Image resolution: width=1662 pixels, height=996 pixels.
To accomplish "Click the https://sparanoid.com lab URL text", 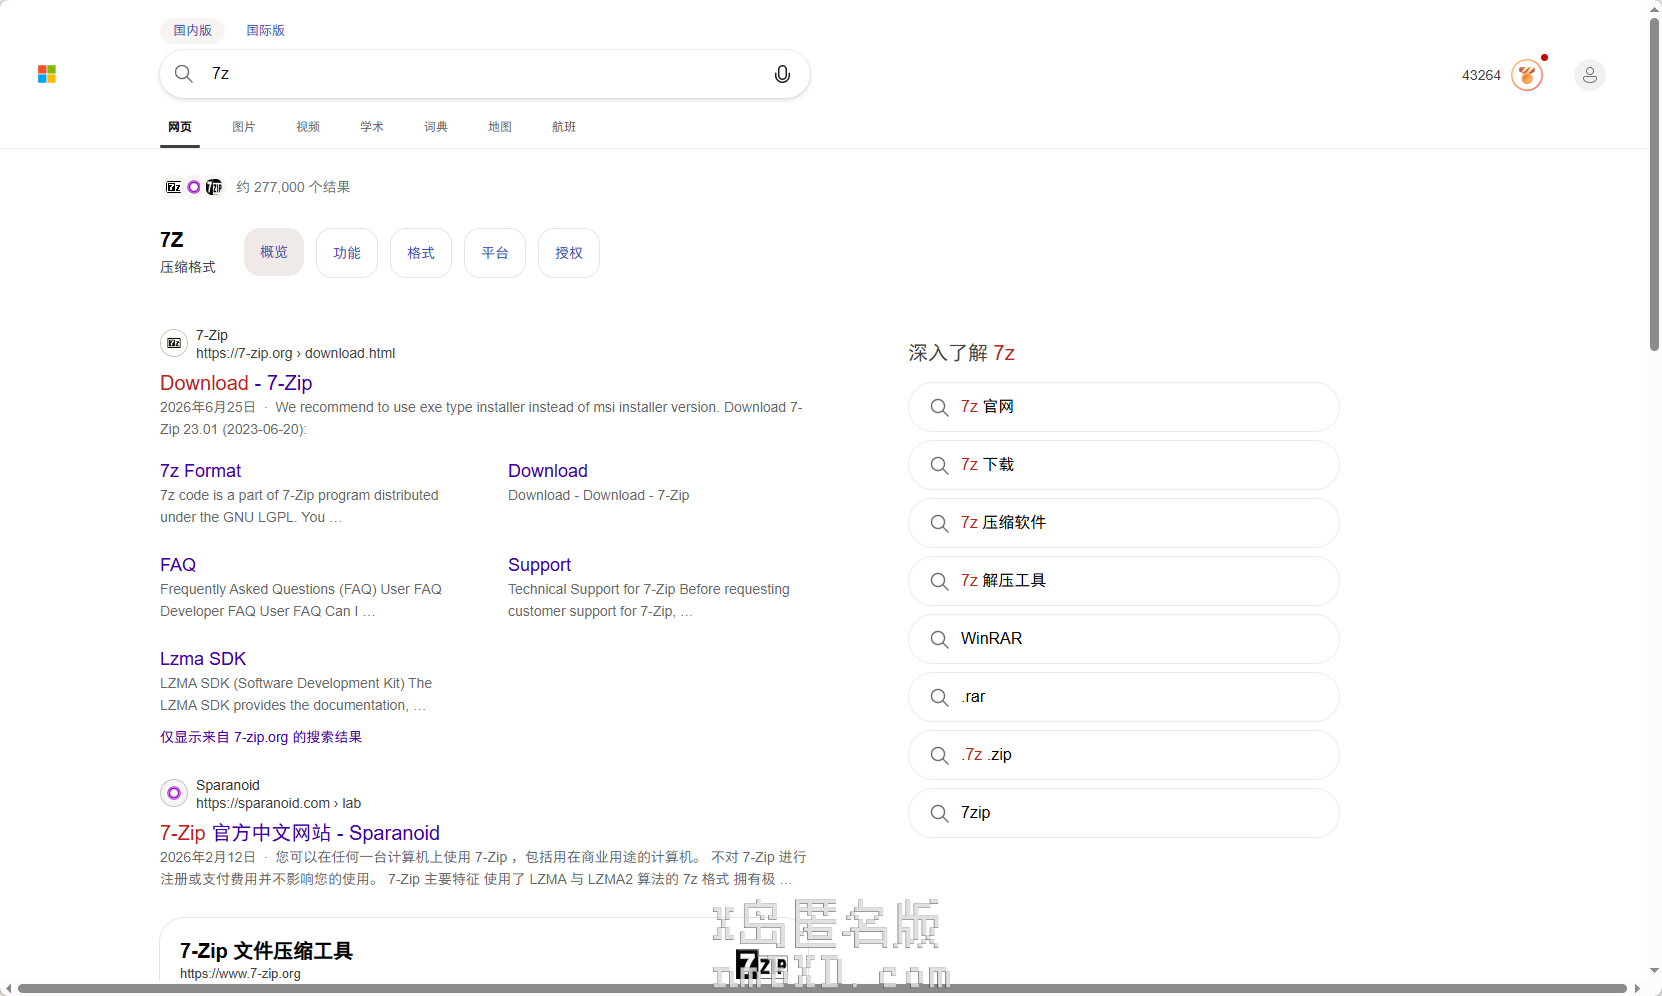I will 278,803.
